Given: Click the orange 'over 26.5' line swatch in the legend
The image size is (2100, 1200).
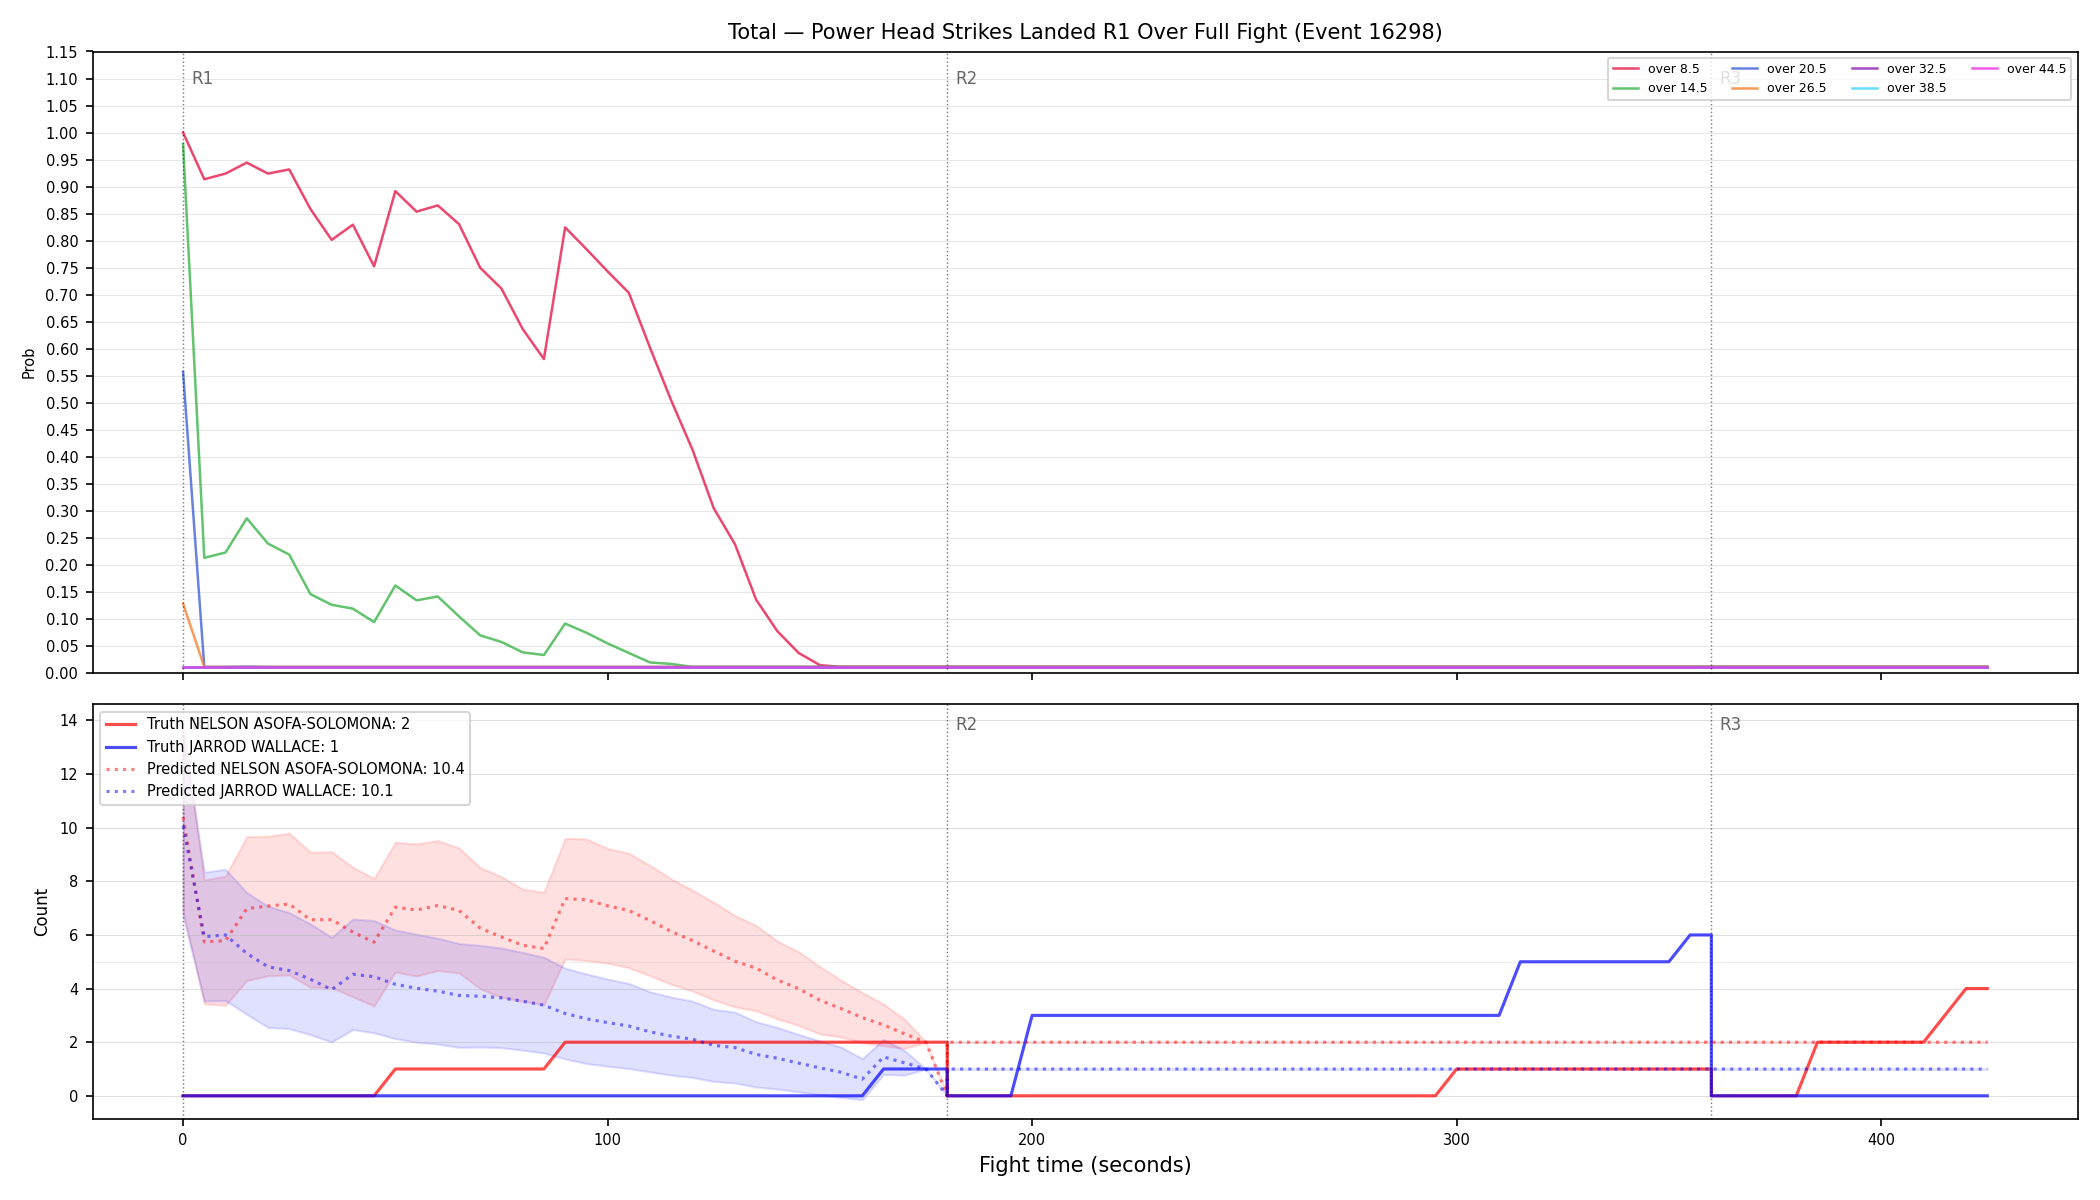Looking at the screenshot, I should click(x=1745, y=88).
